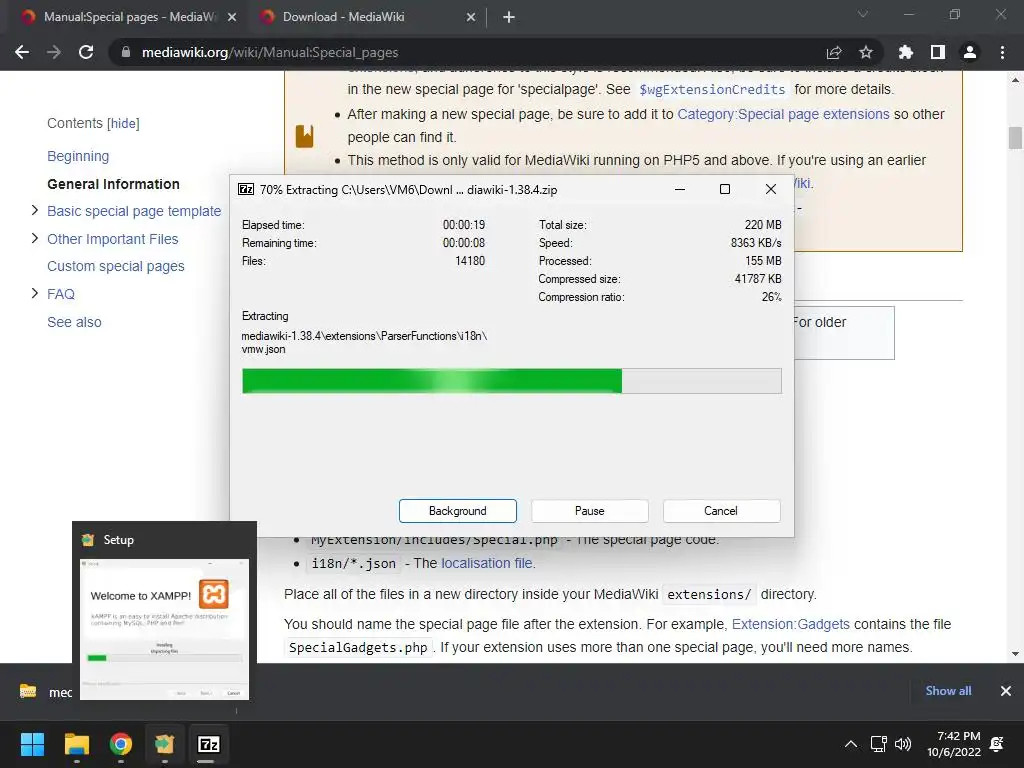1024x768 pixels.
Task: Go to Custom special pages section
Action: (116, 266)
